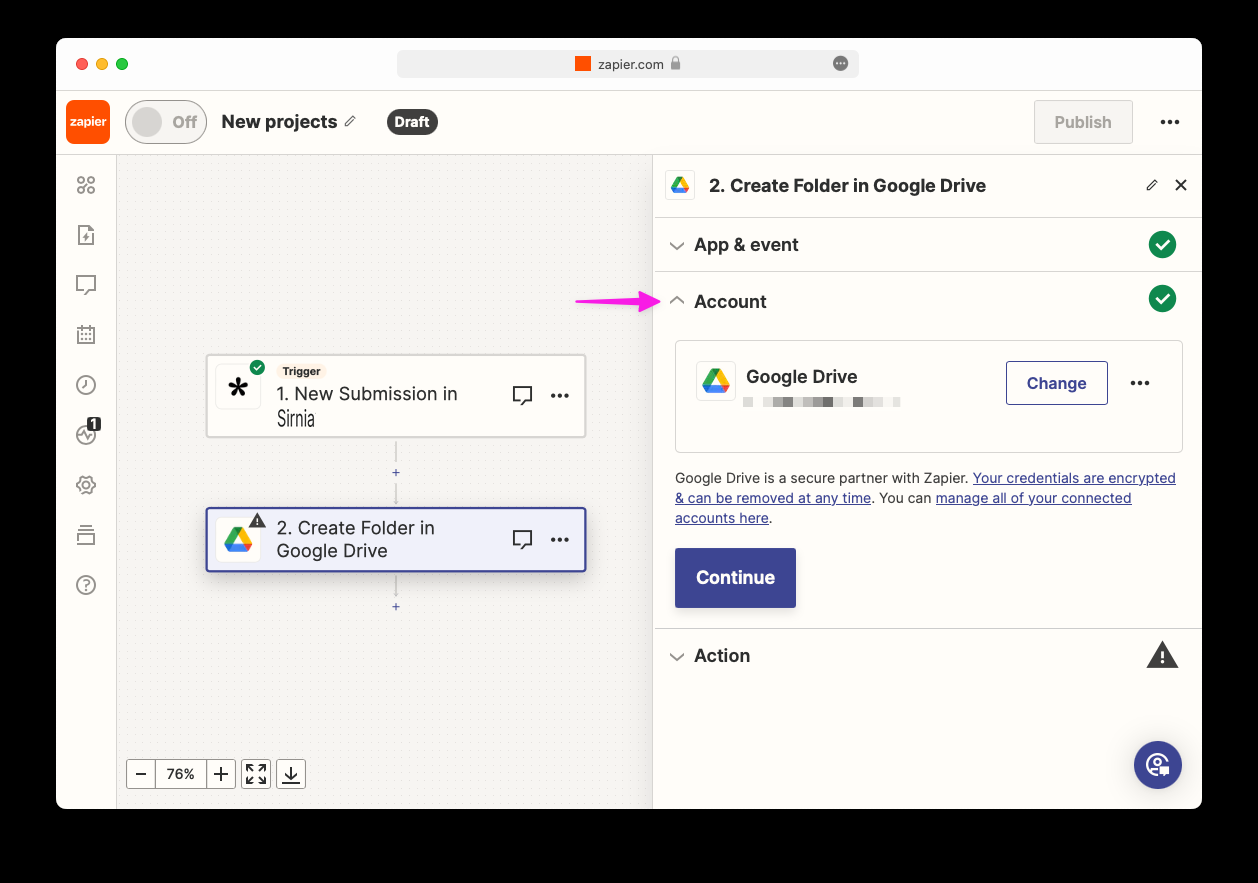Open the settings gear in sidebar
1258x883 pixels.
point(86,485)
